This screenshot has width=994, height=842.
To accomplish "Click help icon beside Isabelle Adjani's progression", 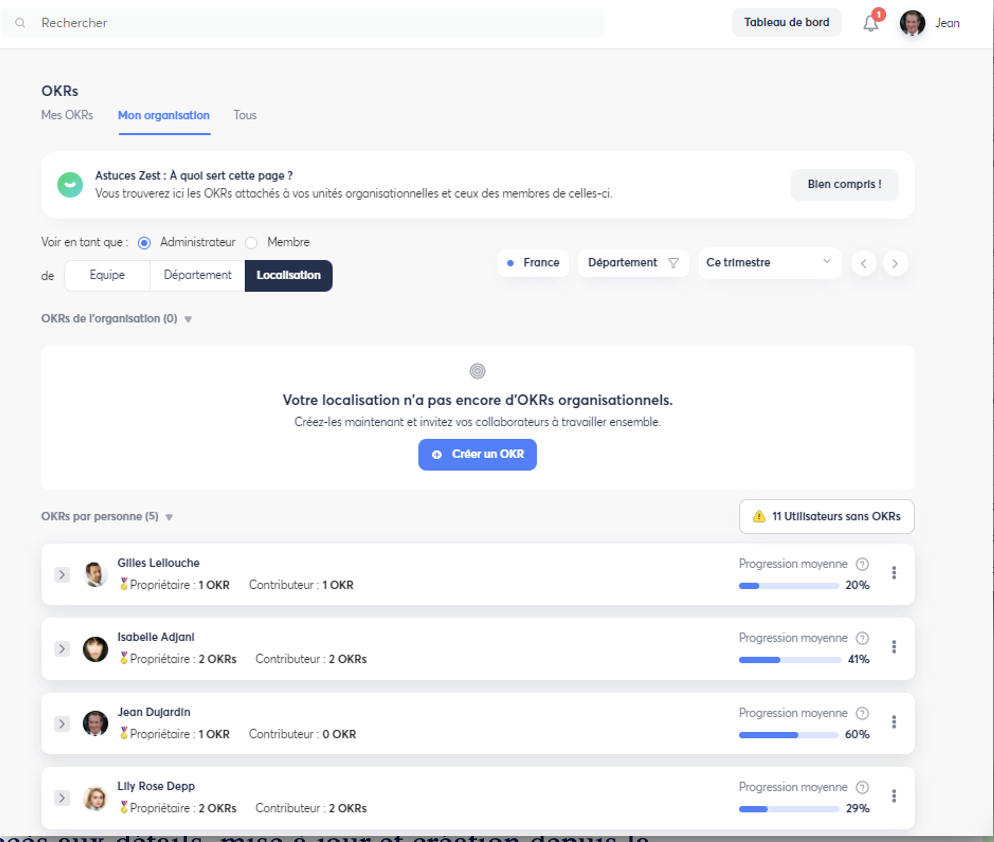I will click(863, 638).
